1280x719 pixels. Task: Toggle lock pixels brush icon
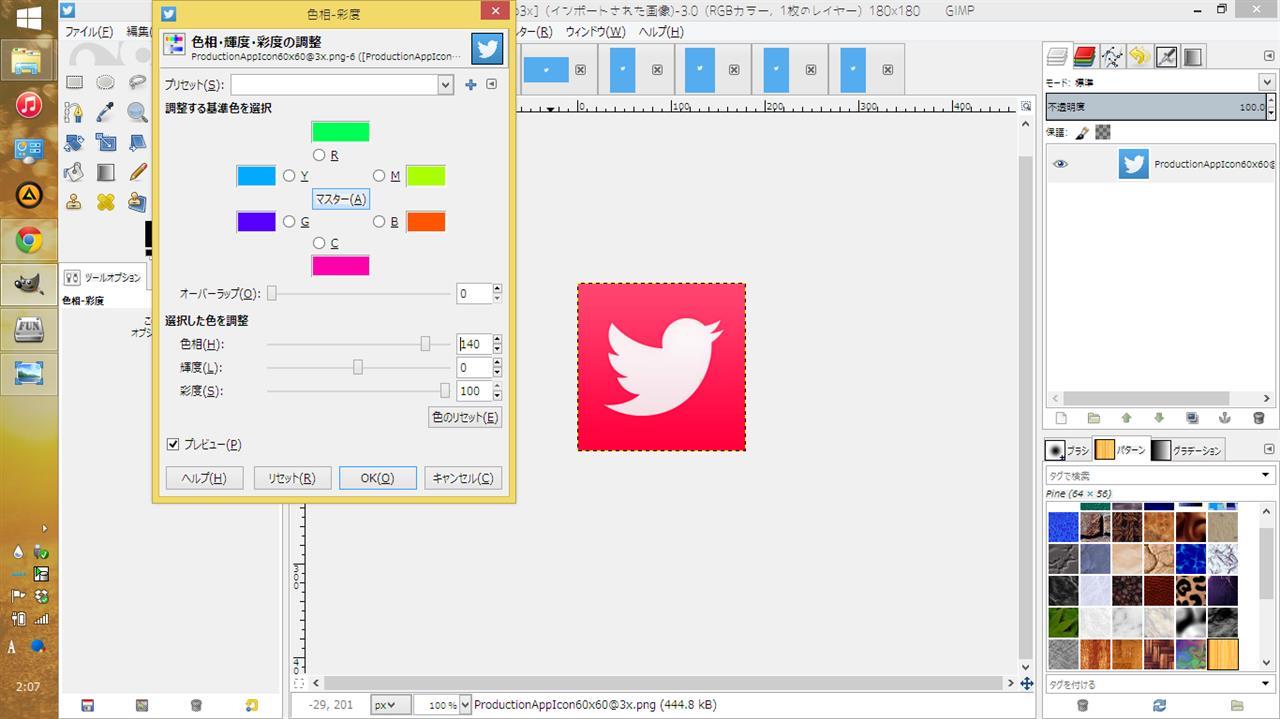1082,132
